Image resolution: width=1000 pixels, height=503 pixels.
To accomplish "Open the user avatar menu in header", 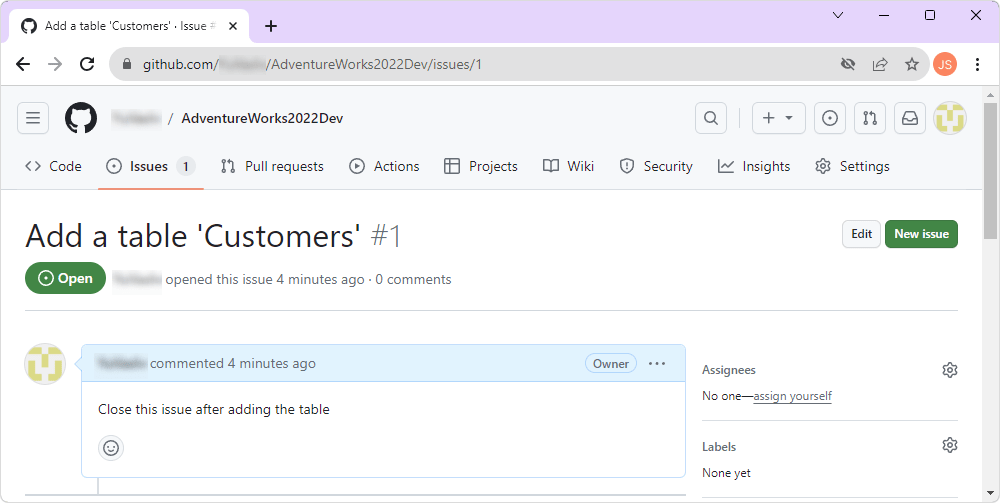I will [x=950, y=118].
